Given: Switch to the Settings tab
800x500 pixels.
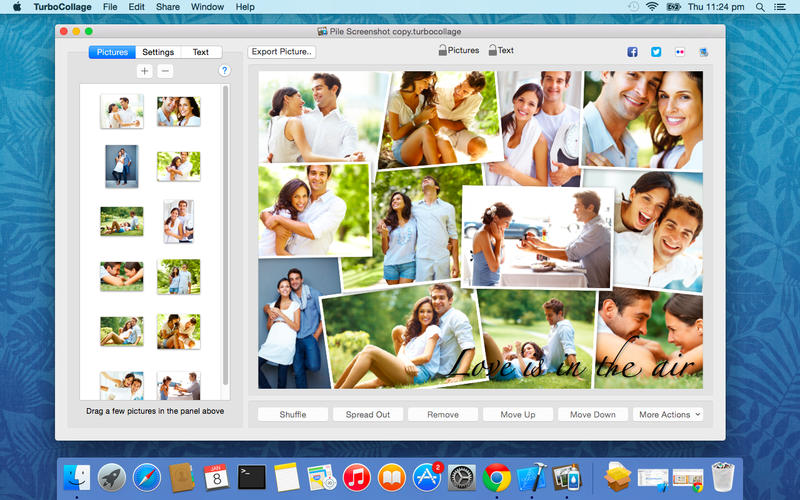Looking at the screenshot, I should pyautogui.click(x=158, y=52).
